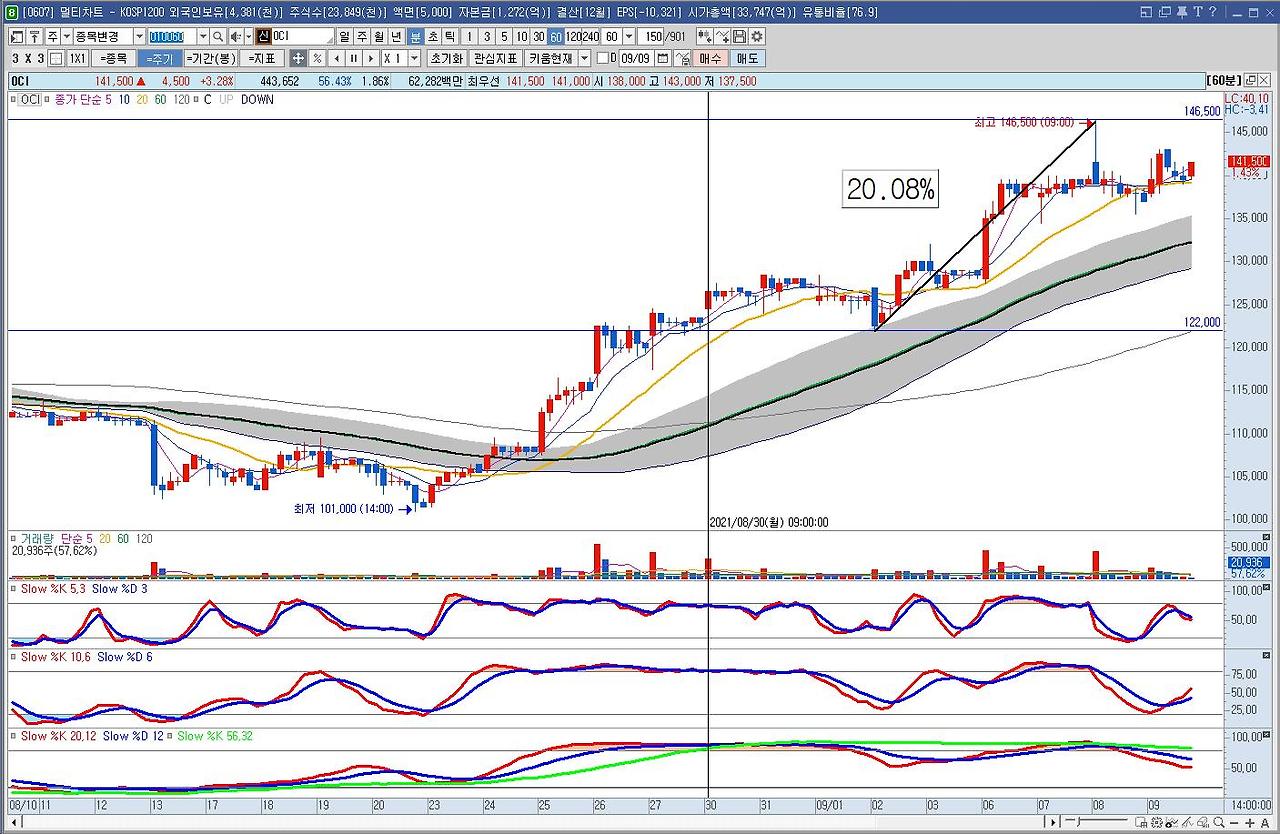Click the bottom chart zoom slider
The width and height of the screenshot is (1280, 834).
(x=1096, y=821)
